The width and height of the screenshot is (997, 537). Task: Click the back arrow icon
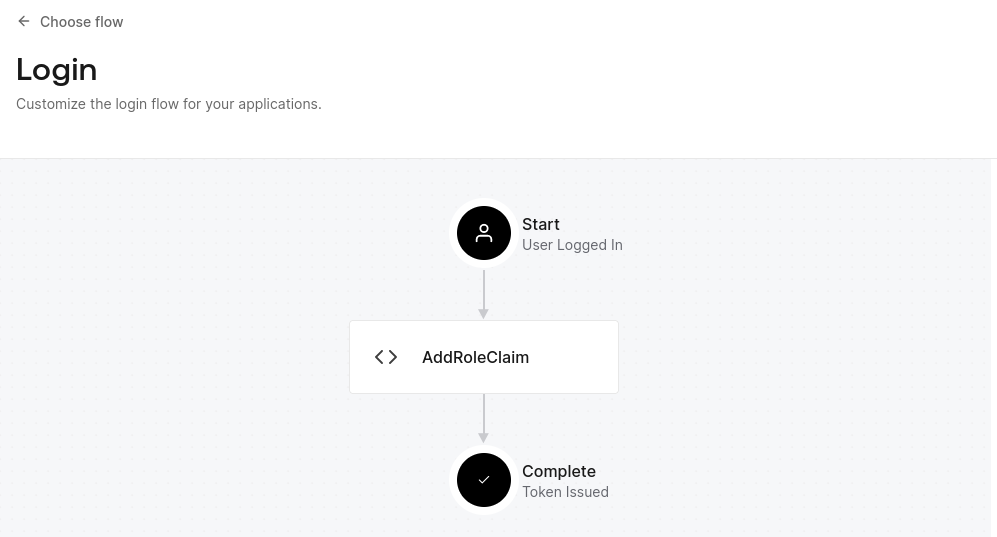point(24,21)
